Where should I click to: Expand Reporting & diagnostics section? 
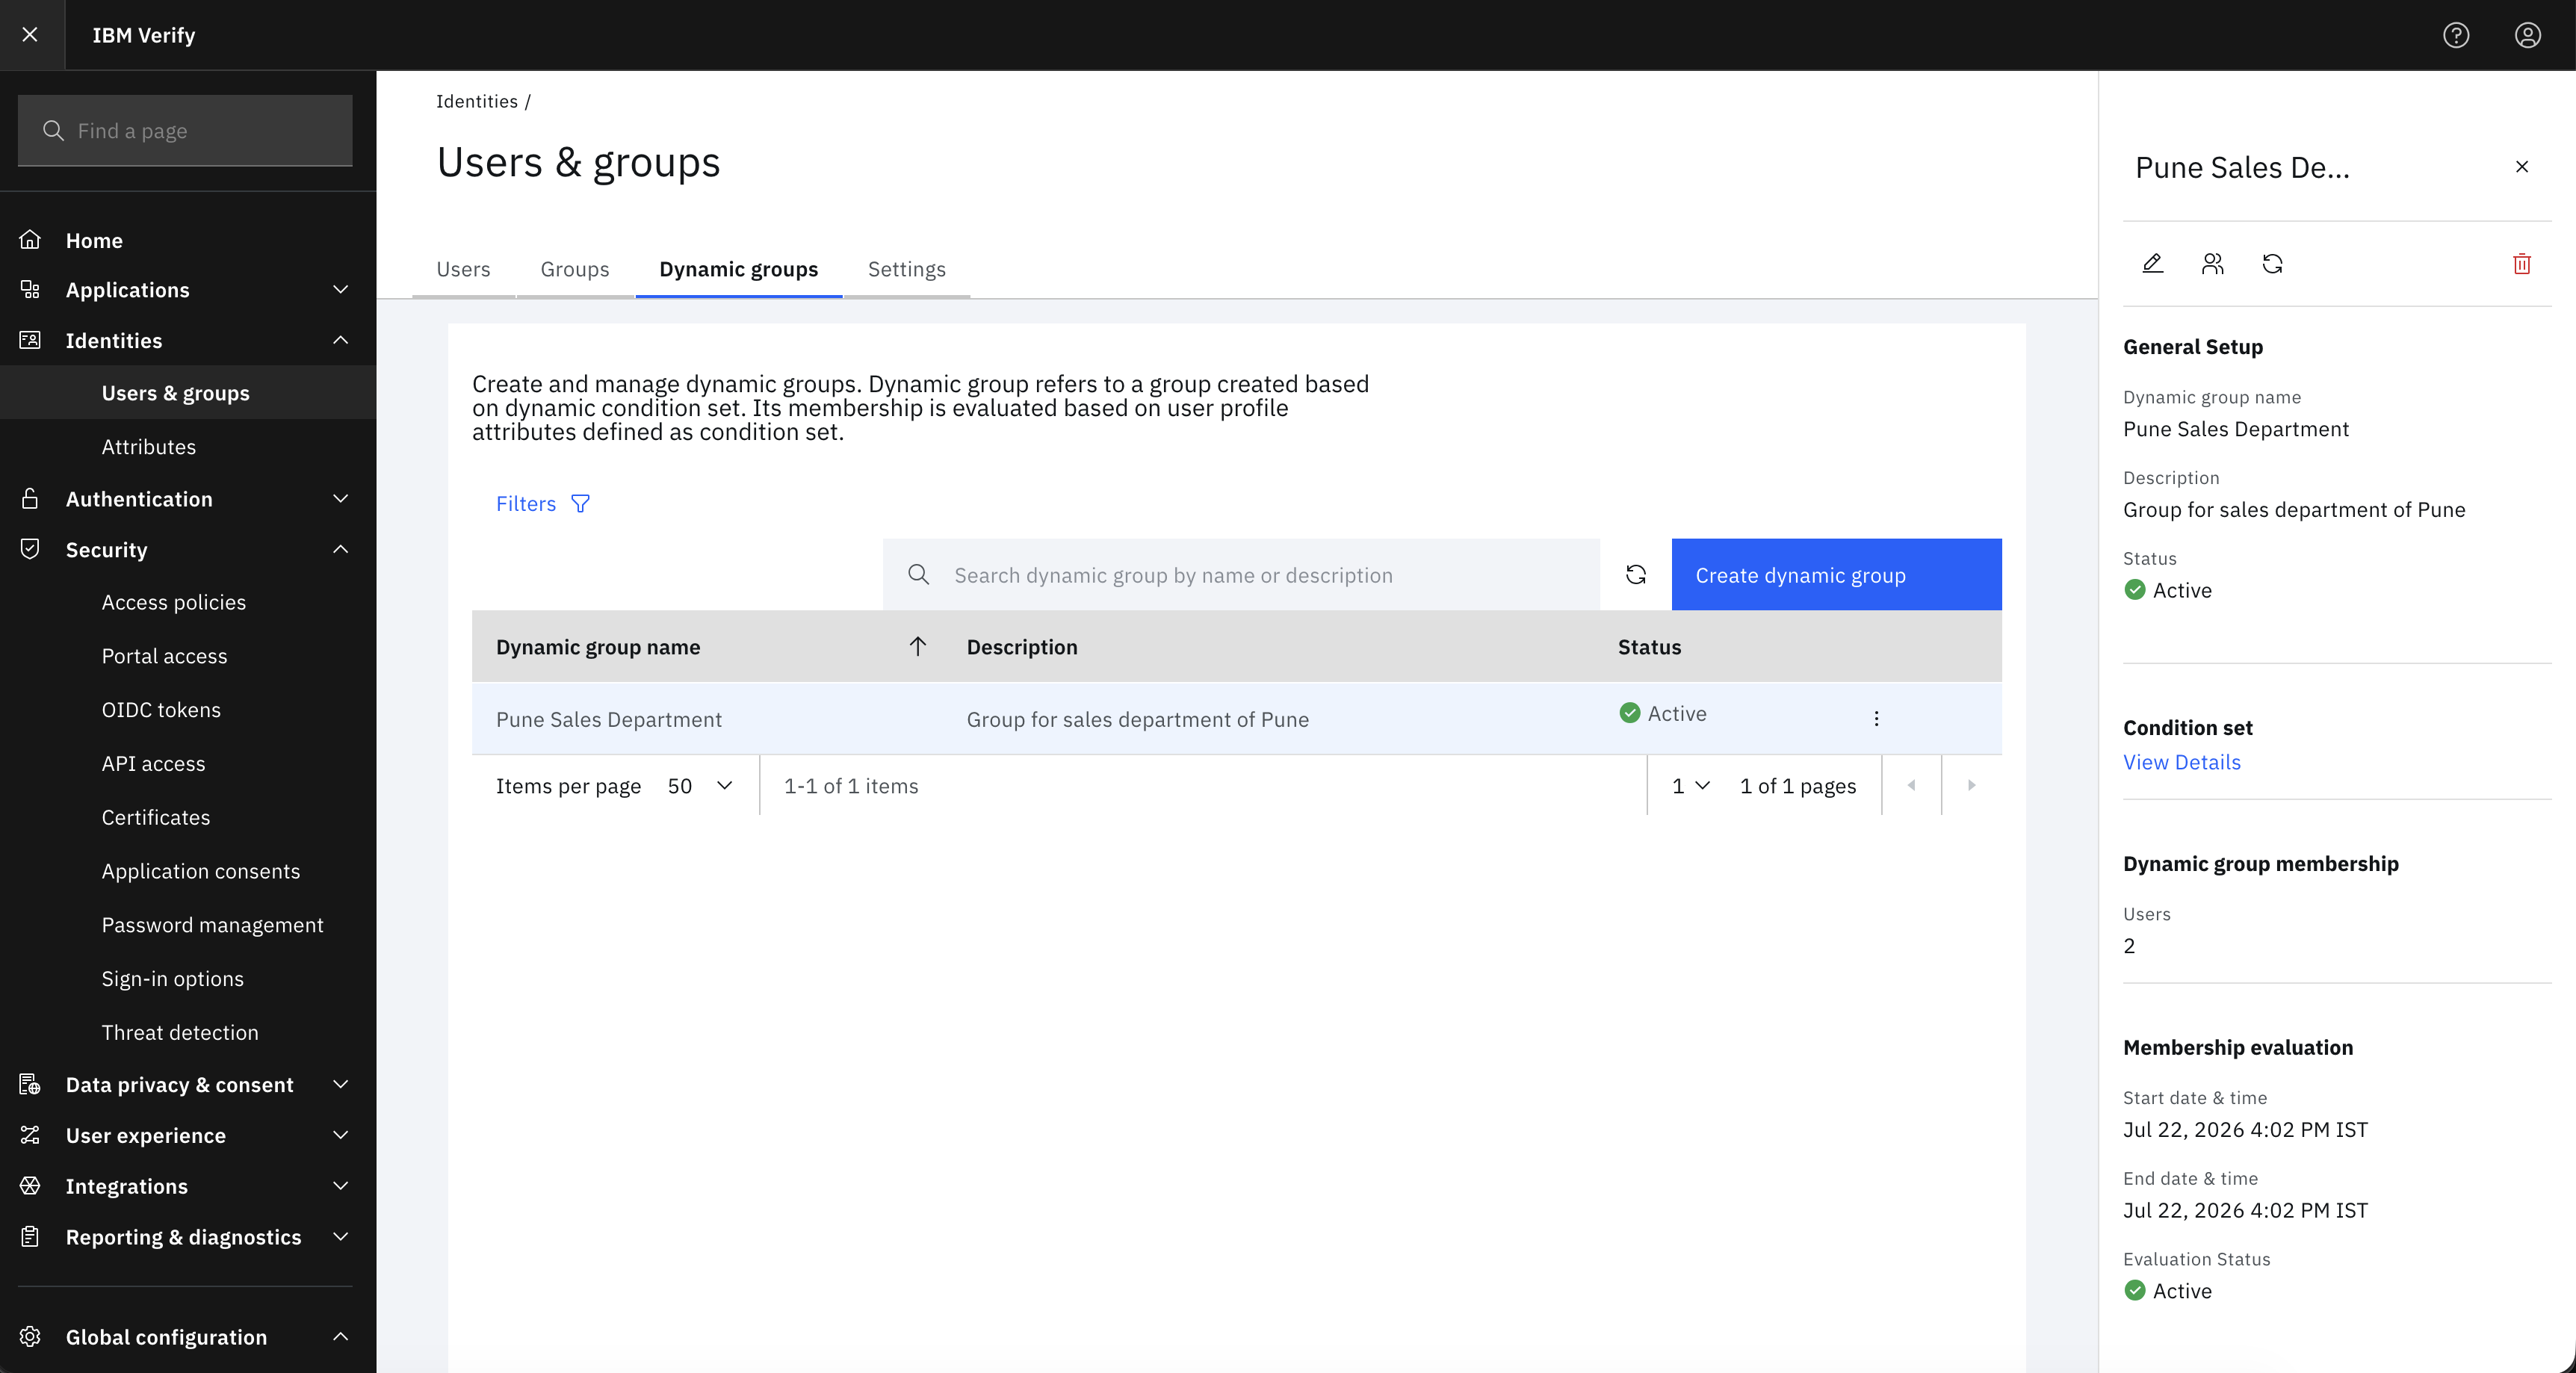(340, 1237)
